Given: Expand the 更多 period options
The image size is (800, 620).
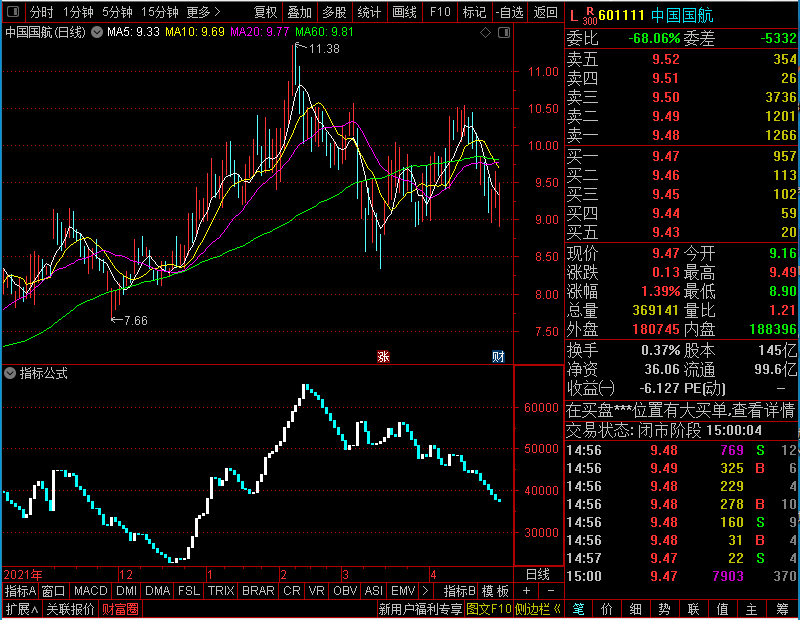Looking at the screenshot, I should [x=203, y=12].
